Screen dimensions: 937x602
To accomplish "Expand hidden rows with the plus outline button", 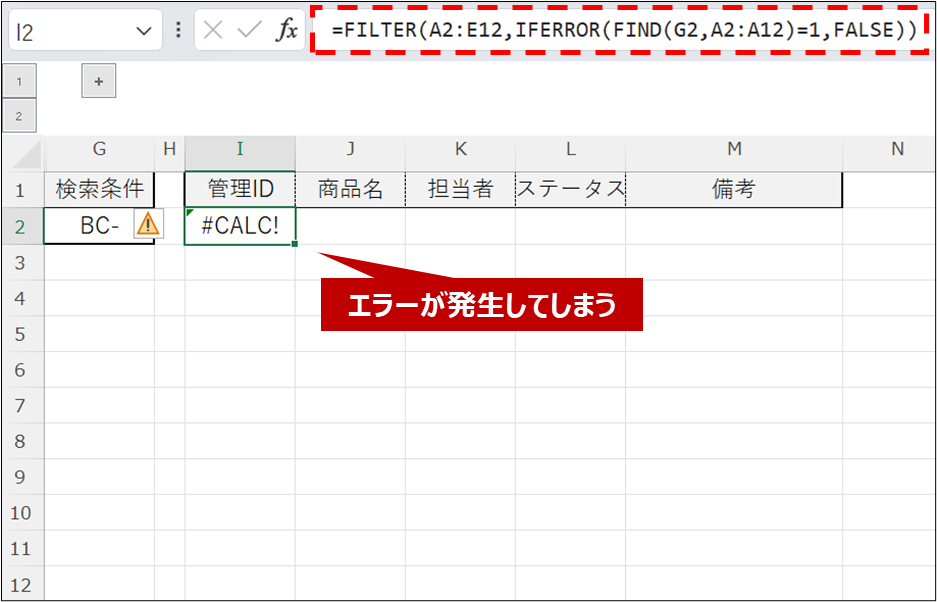I will coord(97,81).
